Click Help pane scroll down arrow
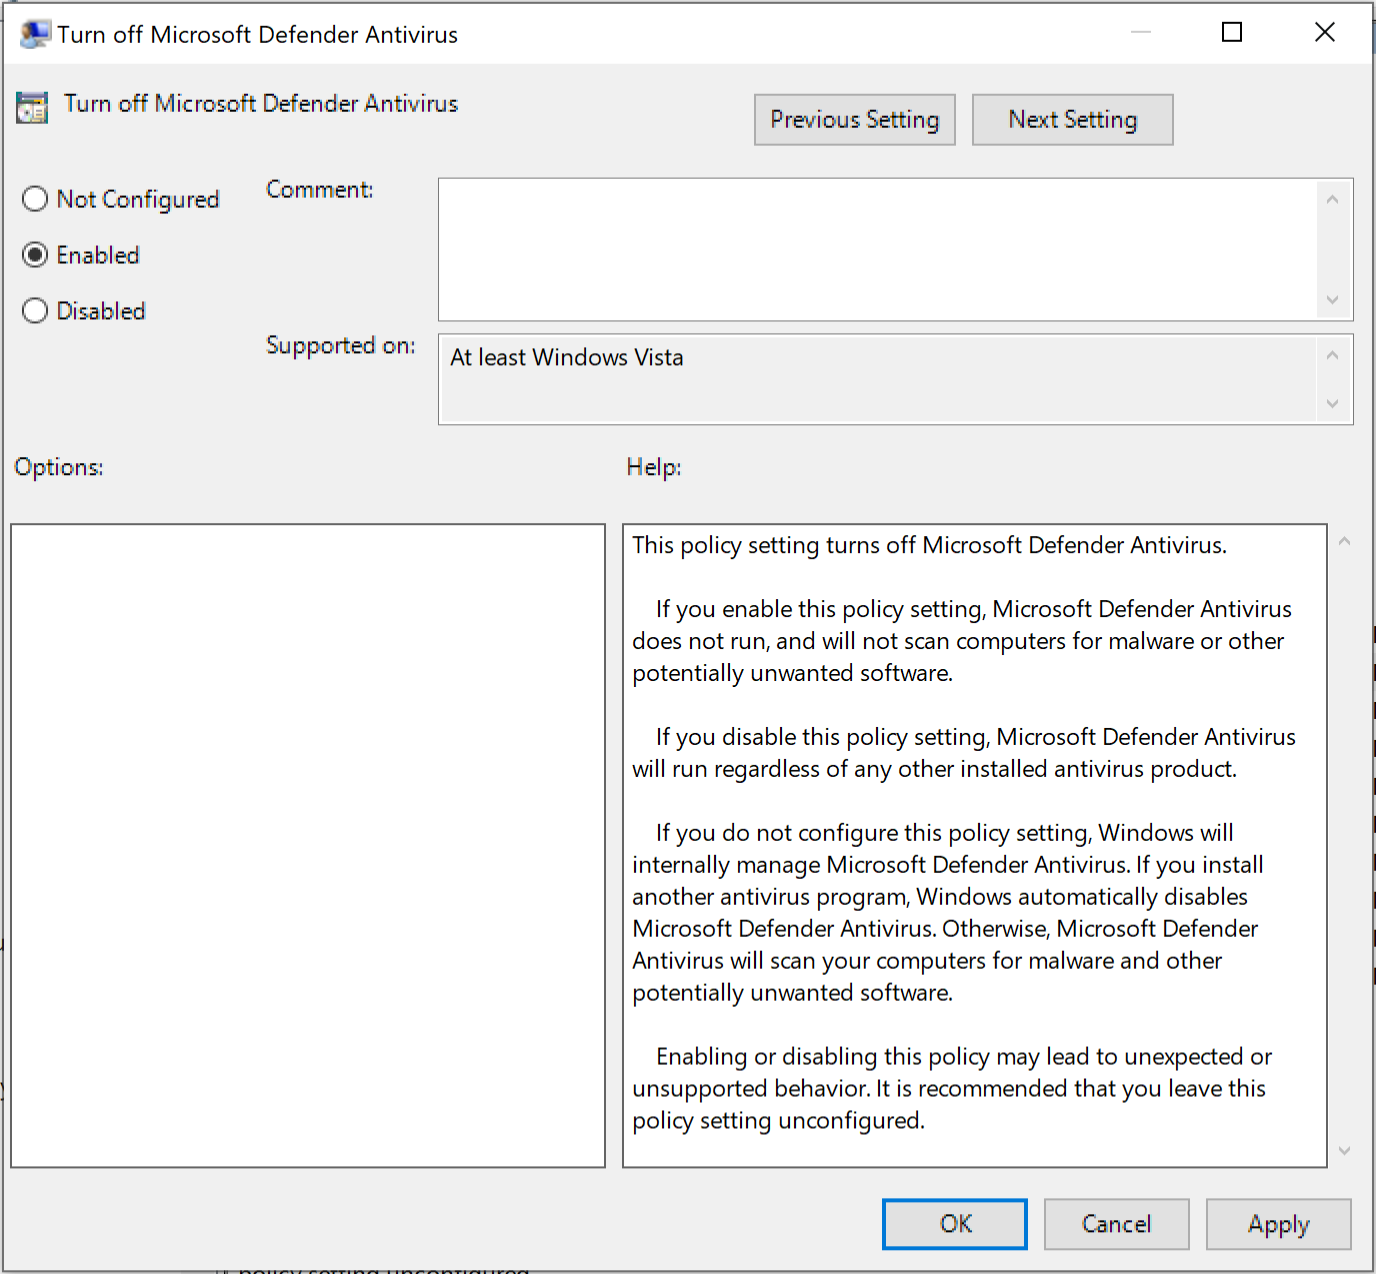This screenshot has width=1376, height=1274. 1345,1151
